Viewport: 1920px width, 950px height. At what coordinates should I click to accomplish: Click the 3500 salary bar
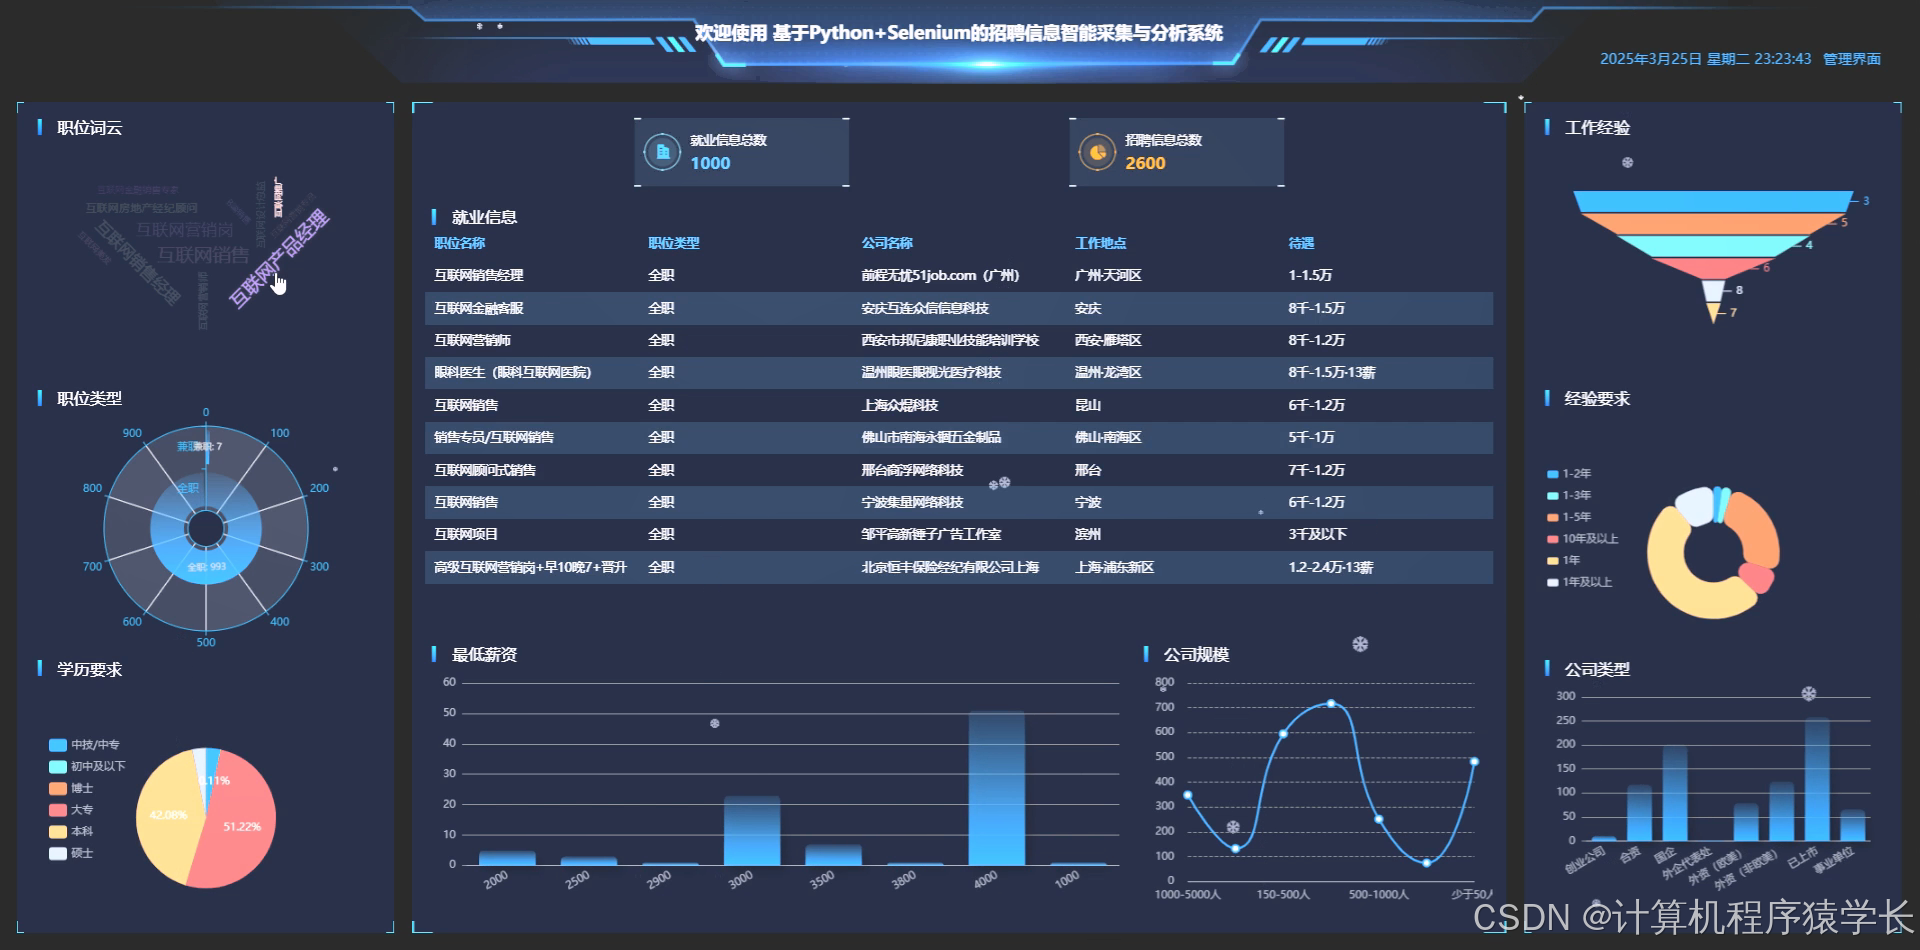(x=833, y=855)
